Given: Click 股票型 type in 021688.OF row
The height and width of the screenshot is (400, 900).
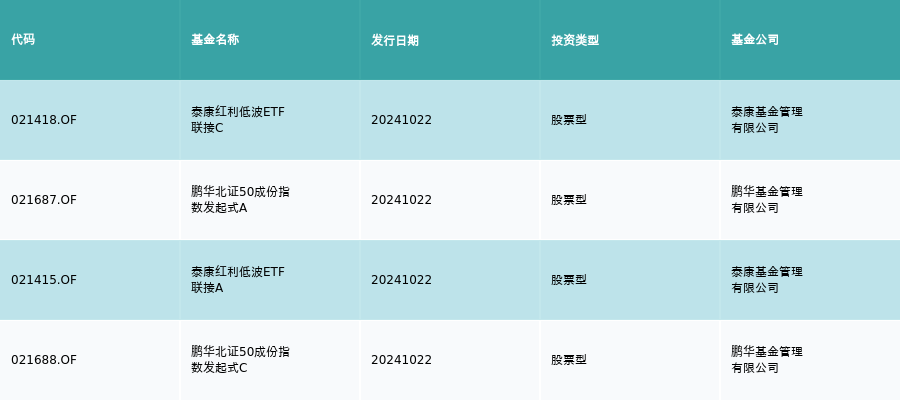Looking at the screenshot, I should point(569,360).
